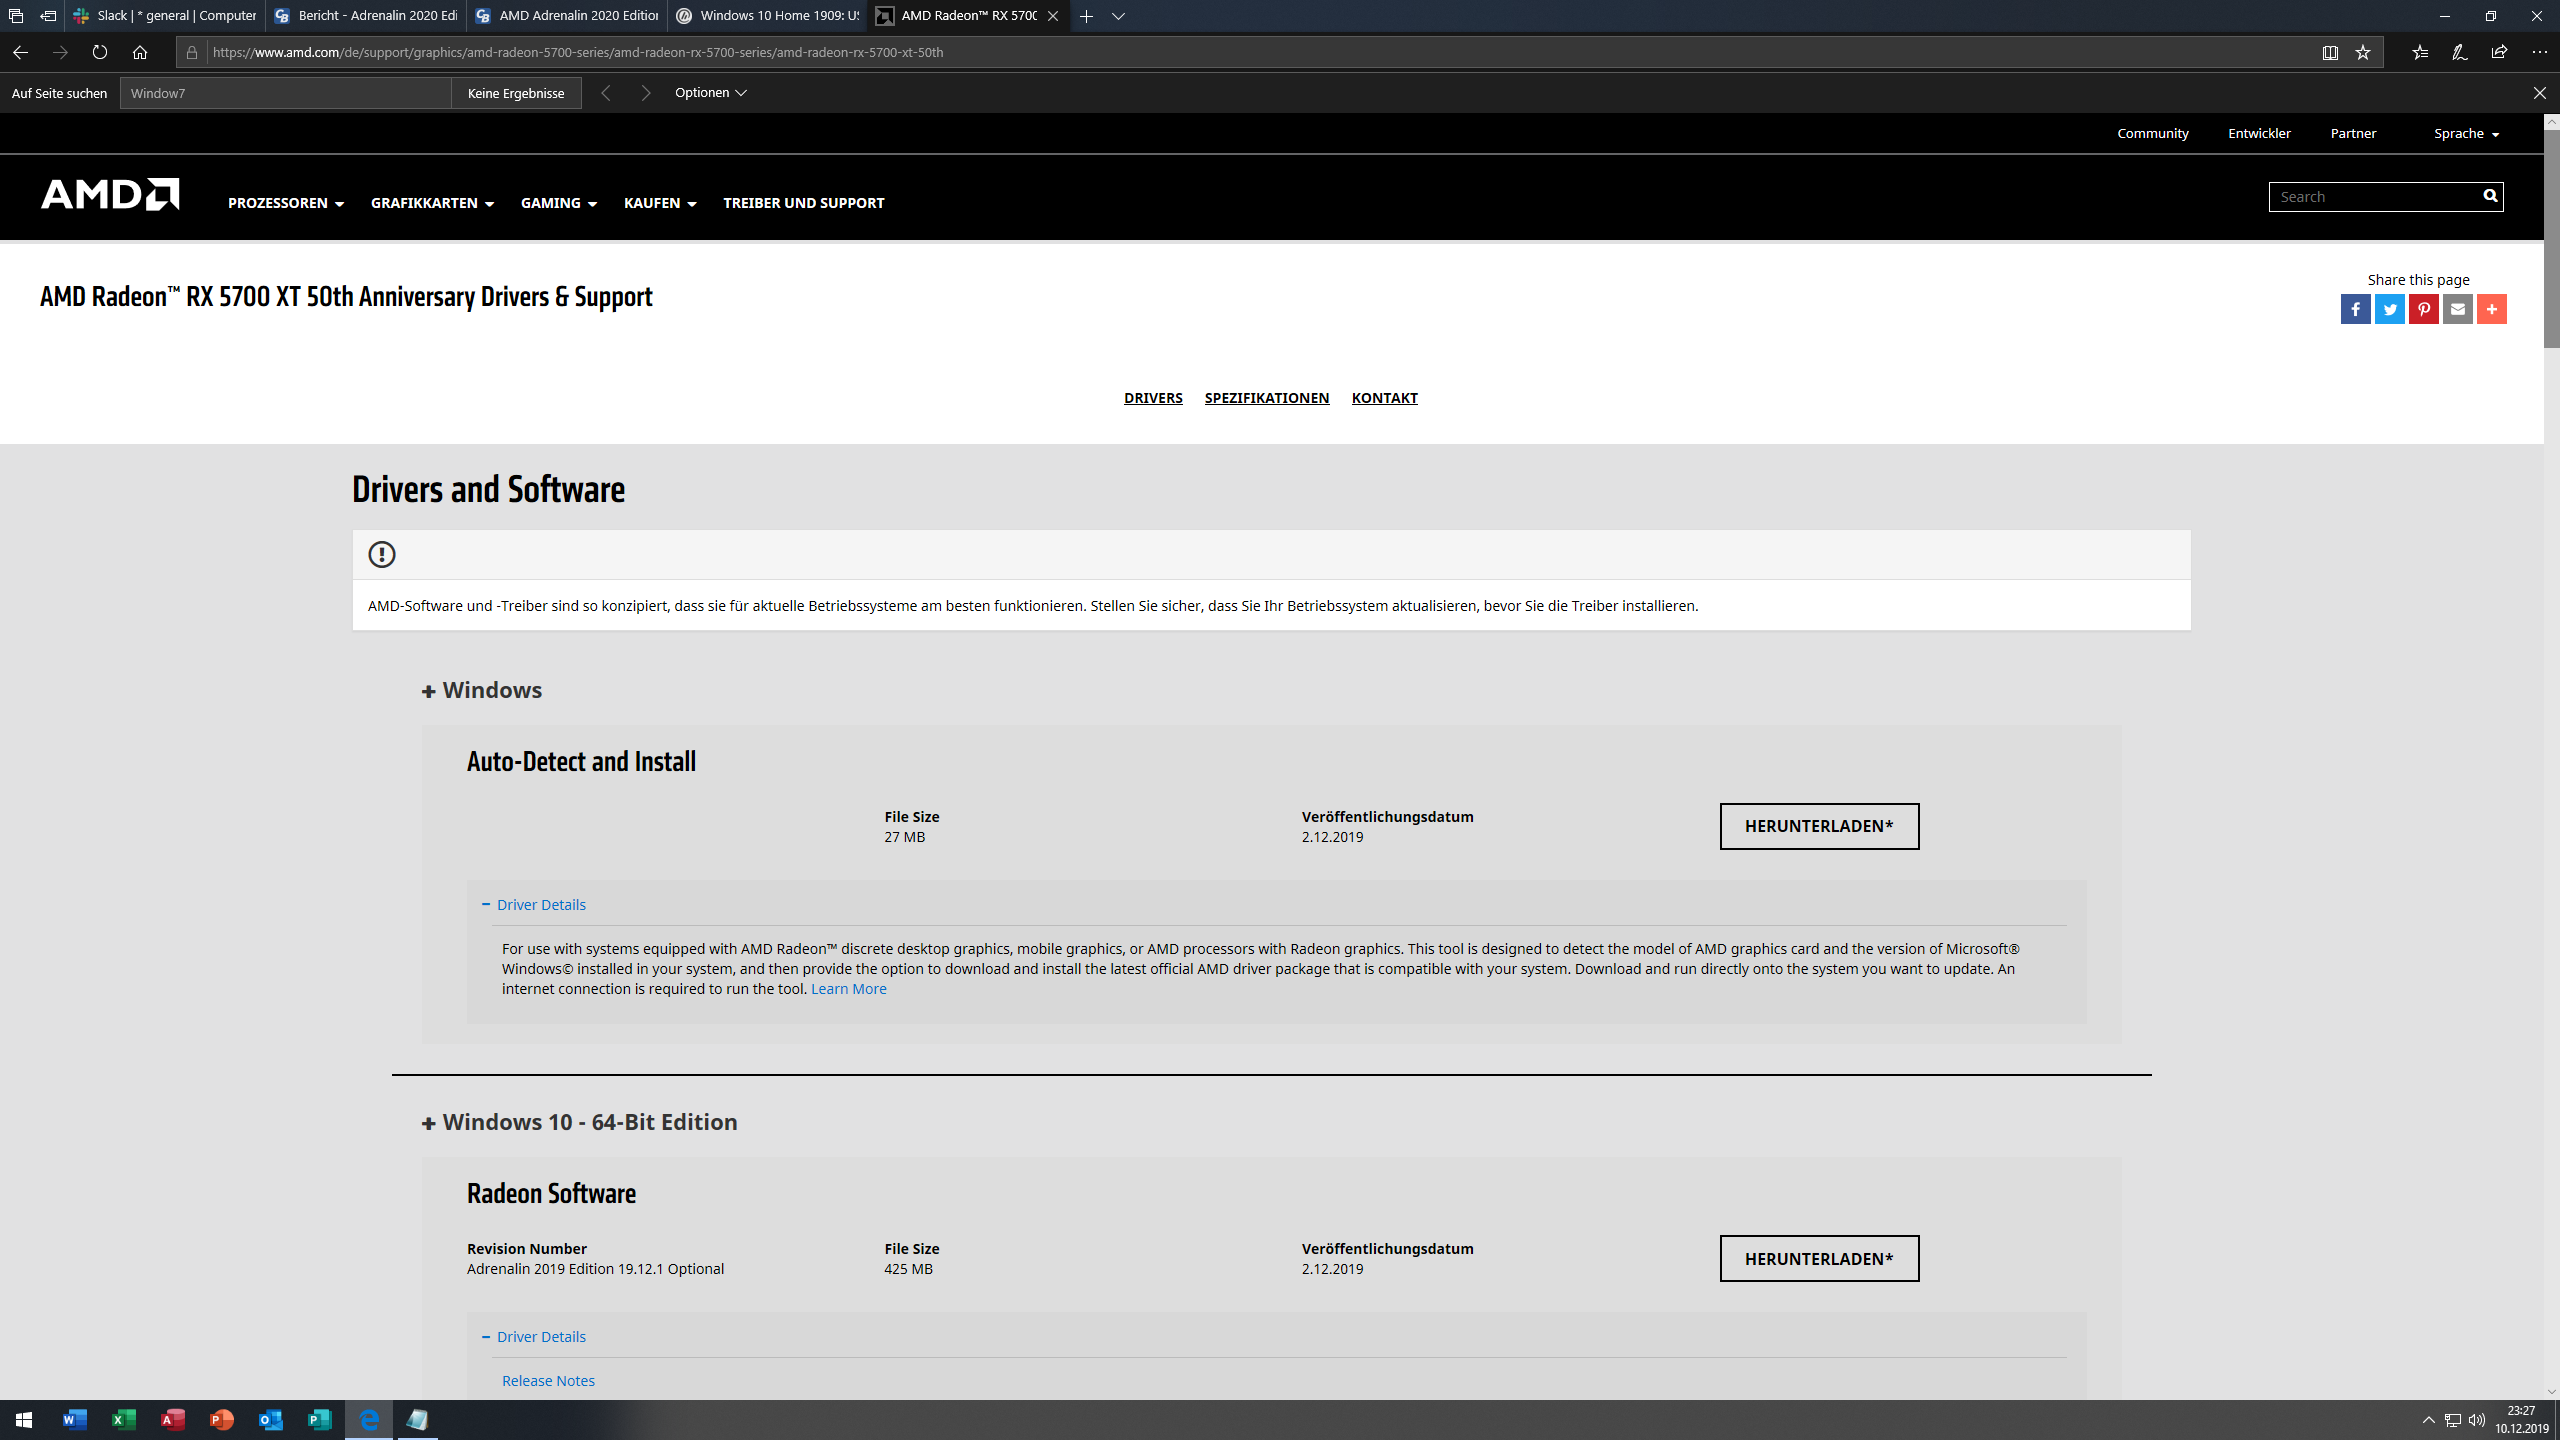2560x1440 pixels.
Task: Switch to Windows 10 Home 1909 tab
Action: [x=767, y=16]
